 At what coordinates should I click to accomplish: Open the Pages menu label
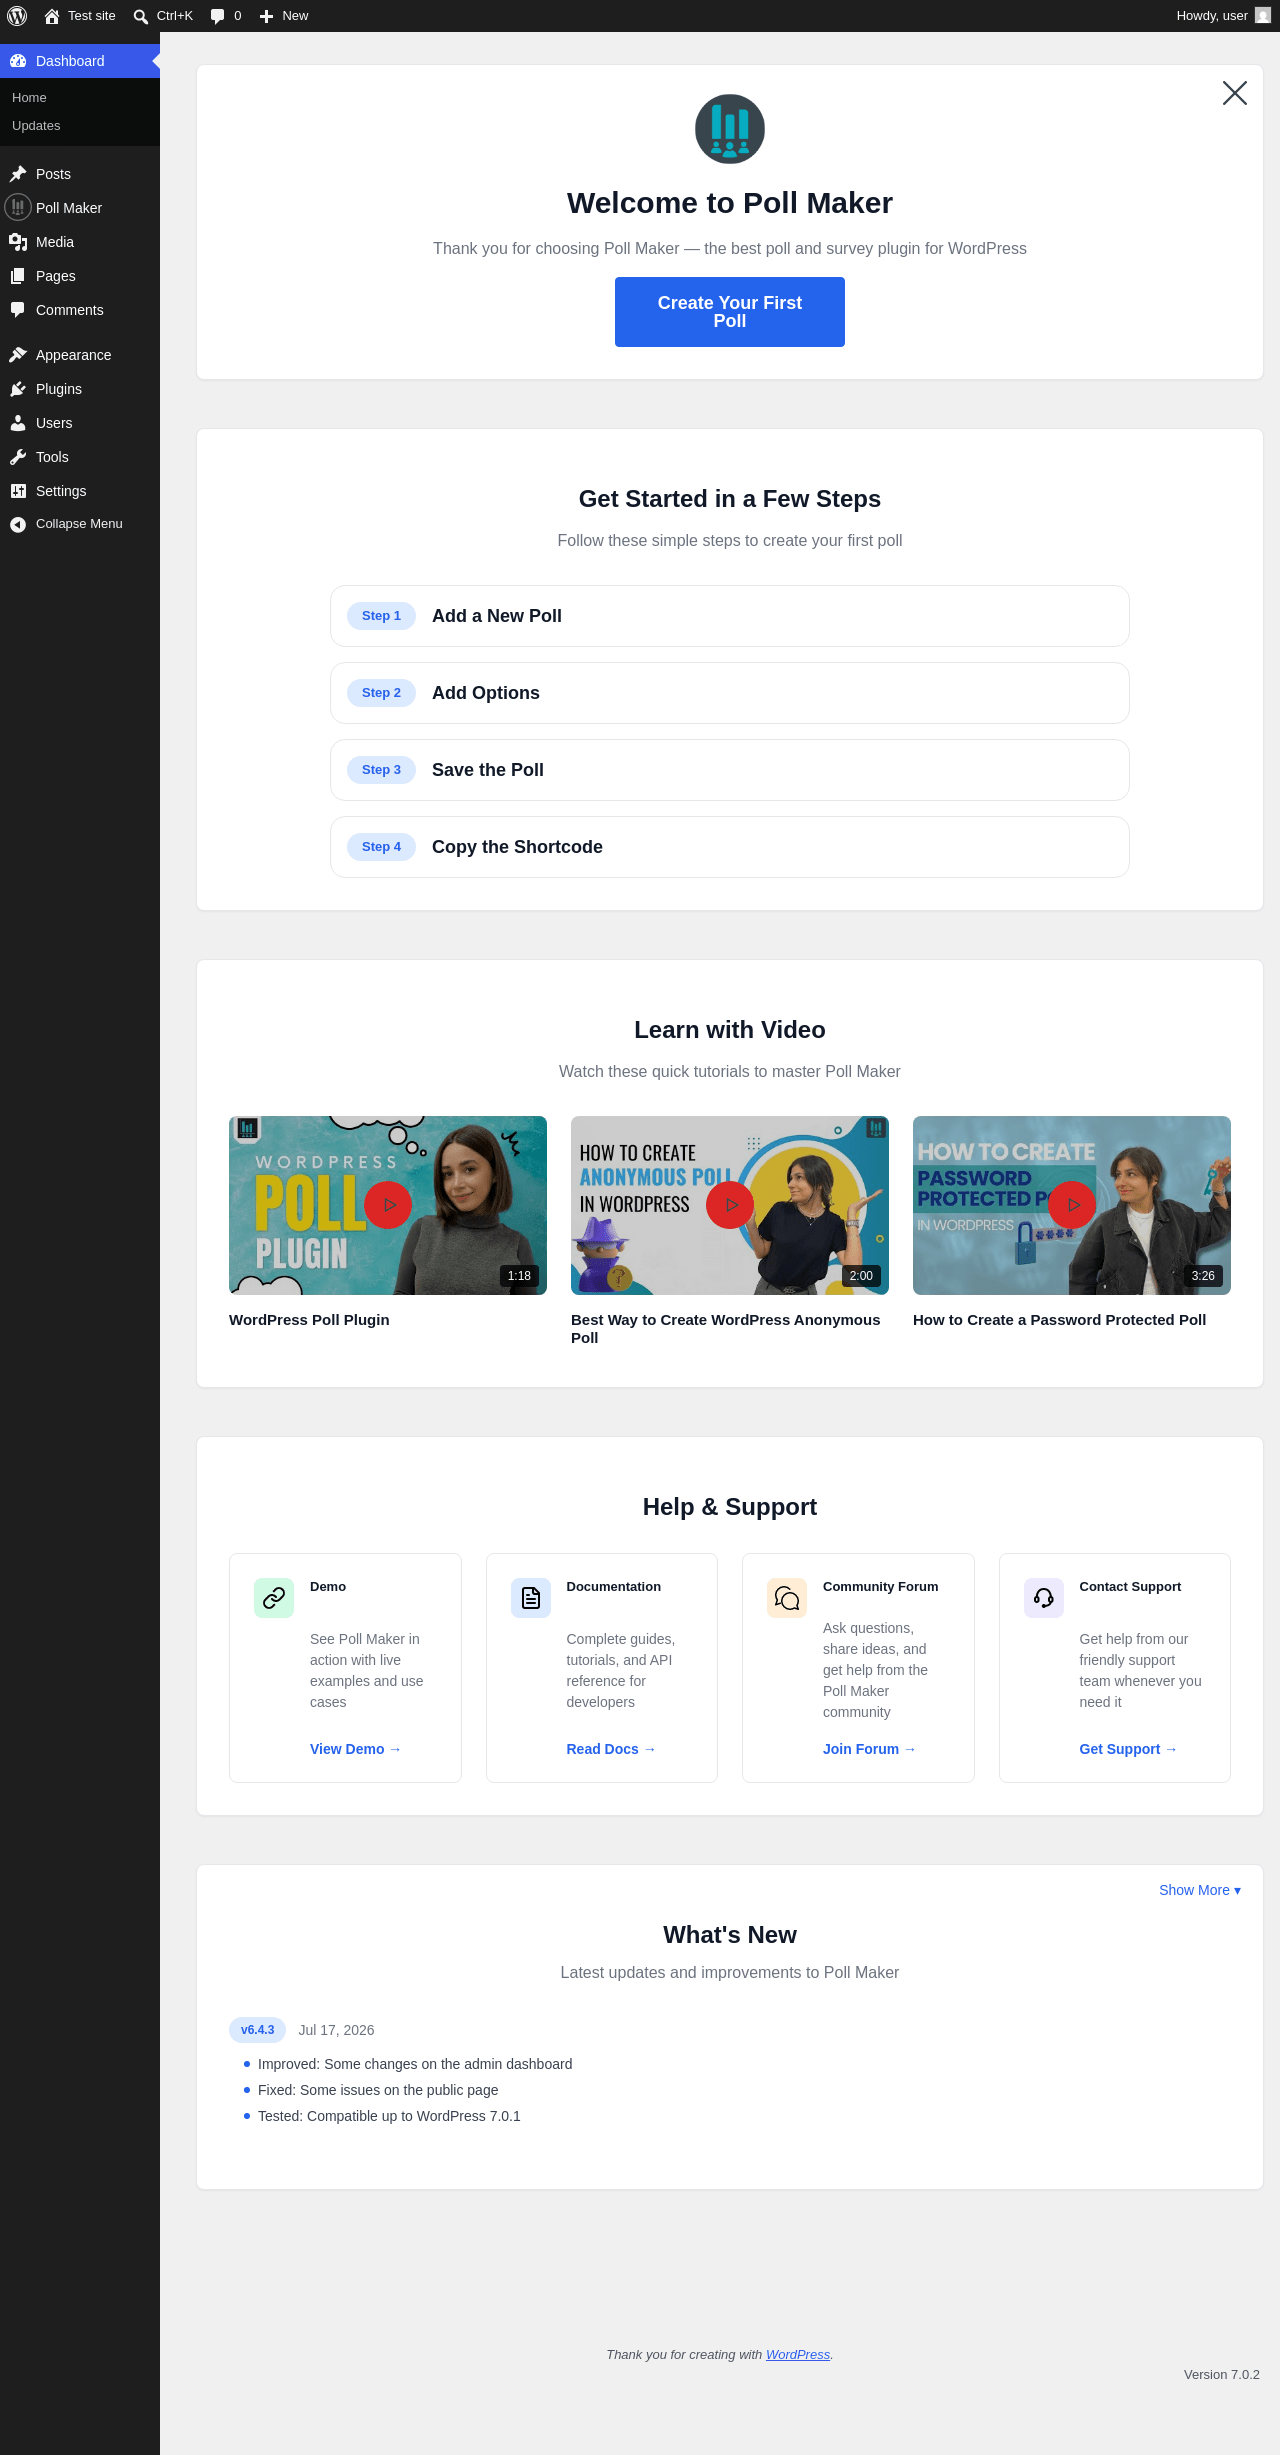pos(56,276)
